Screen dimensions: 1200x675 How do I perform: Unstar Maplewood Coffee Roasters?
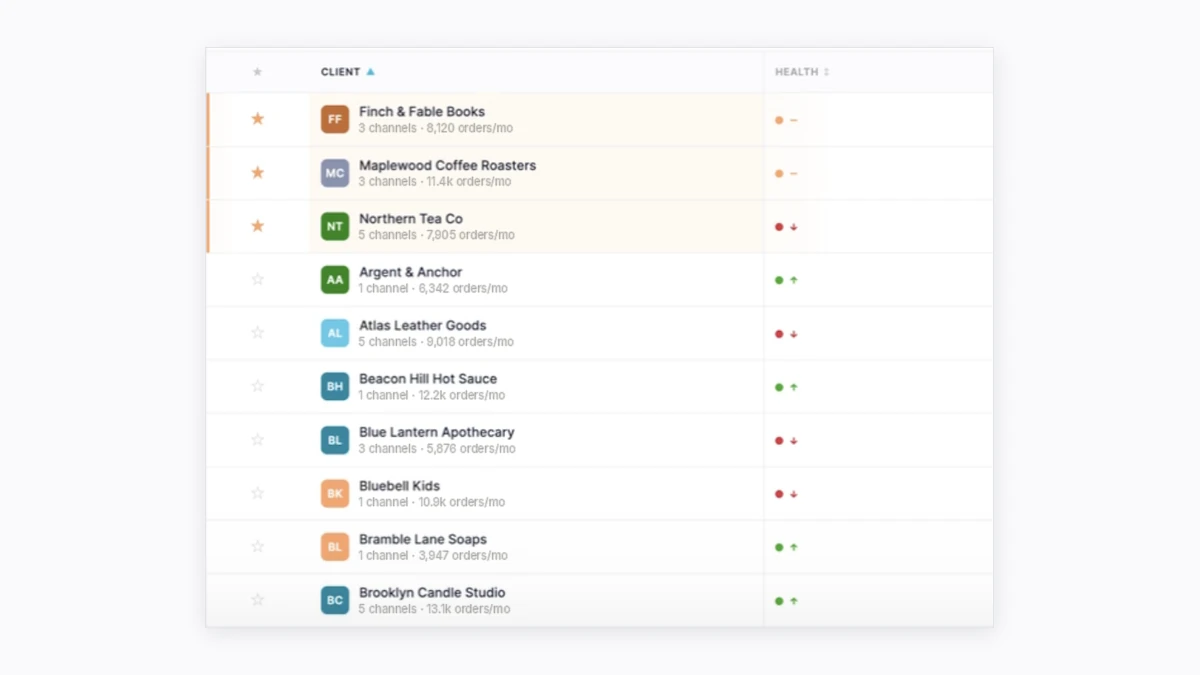[x=257, y=173]
